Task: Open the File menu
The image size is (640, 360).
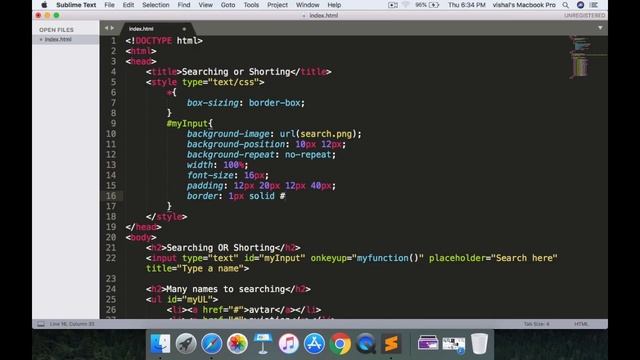Action: click(x=109, y=5)
